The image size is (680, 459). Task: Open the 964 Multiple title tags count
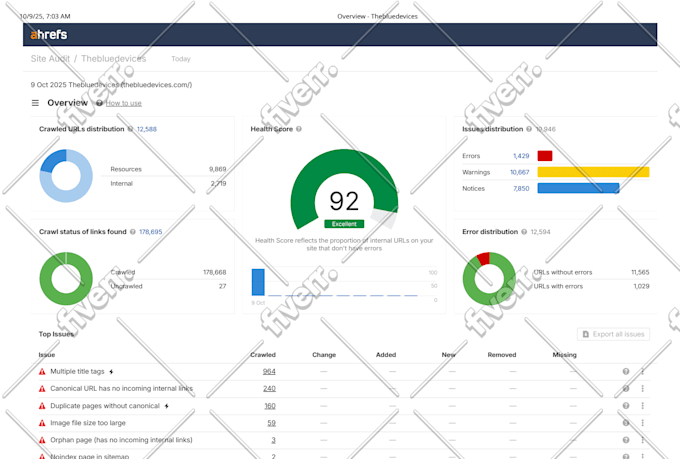tap(269, 371)
